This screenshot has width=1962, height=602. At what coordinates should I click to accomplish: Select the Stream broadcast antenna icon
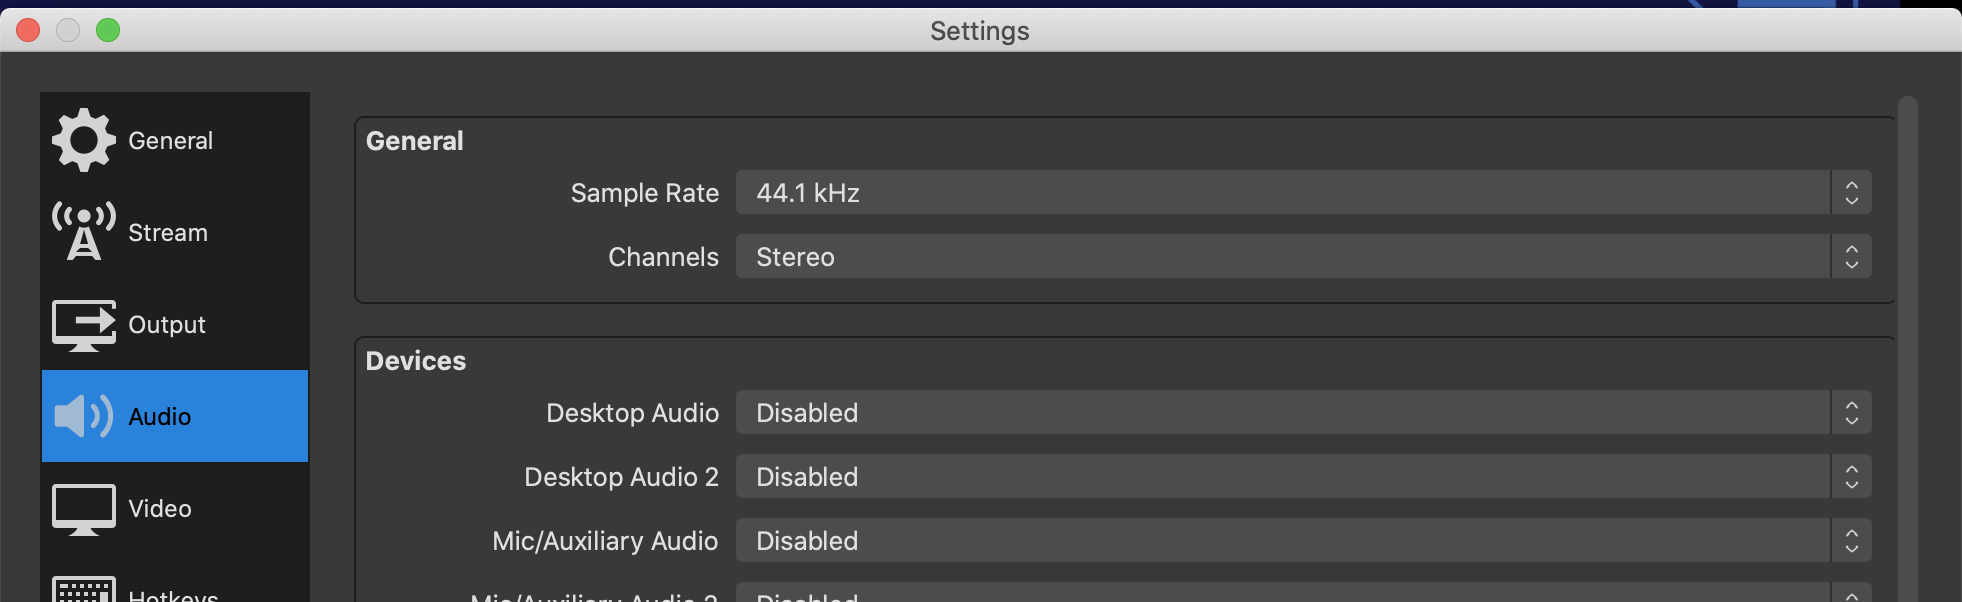85,231
